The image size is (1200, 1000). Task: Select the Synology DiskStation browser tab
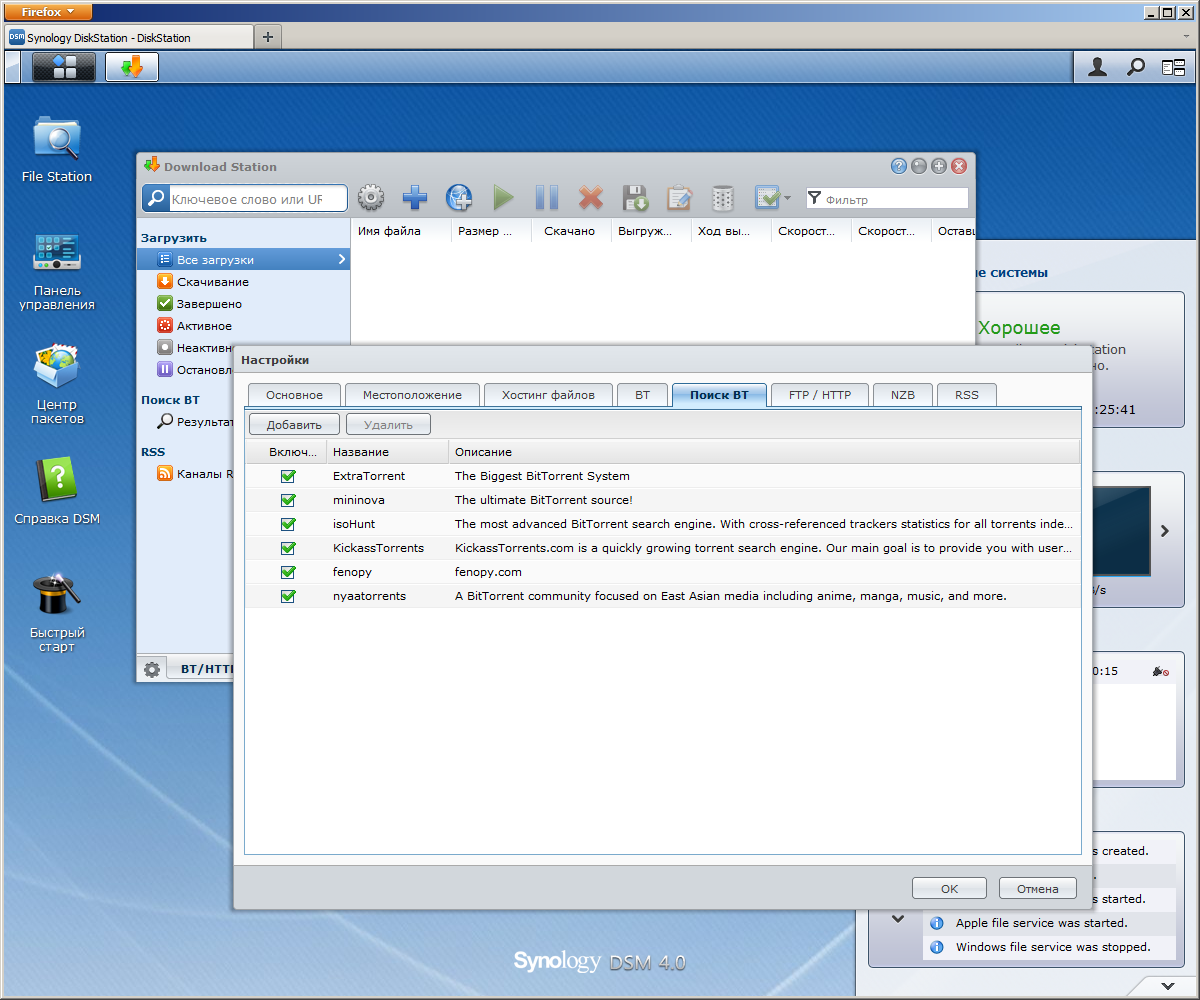click(130, 37)
